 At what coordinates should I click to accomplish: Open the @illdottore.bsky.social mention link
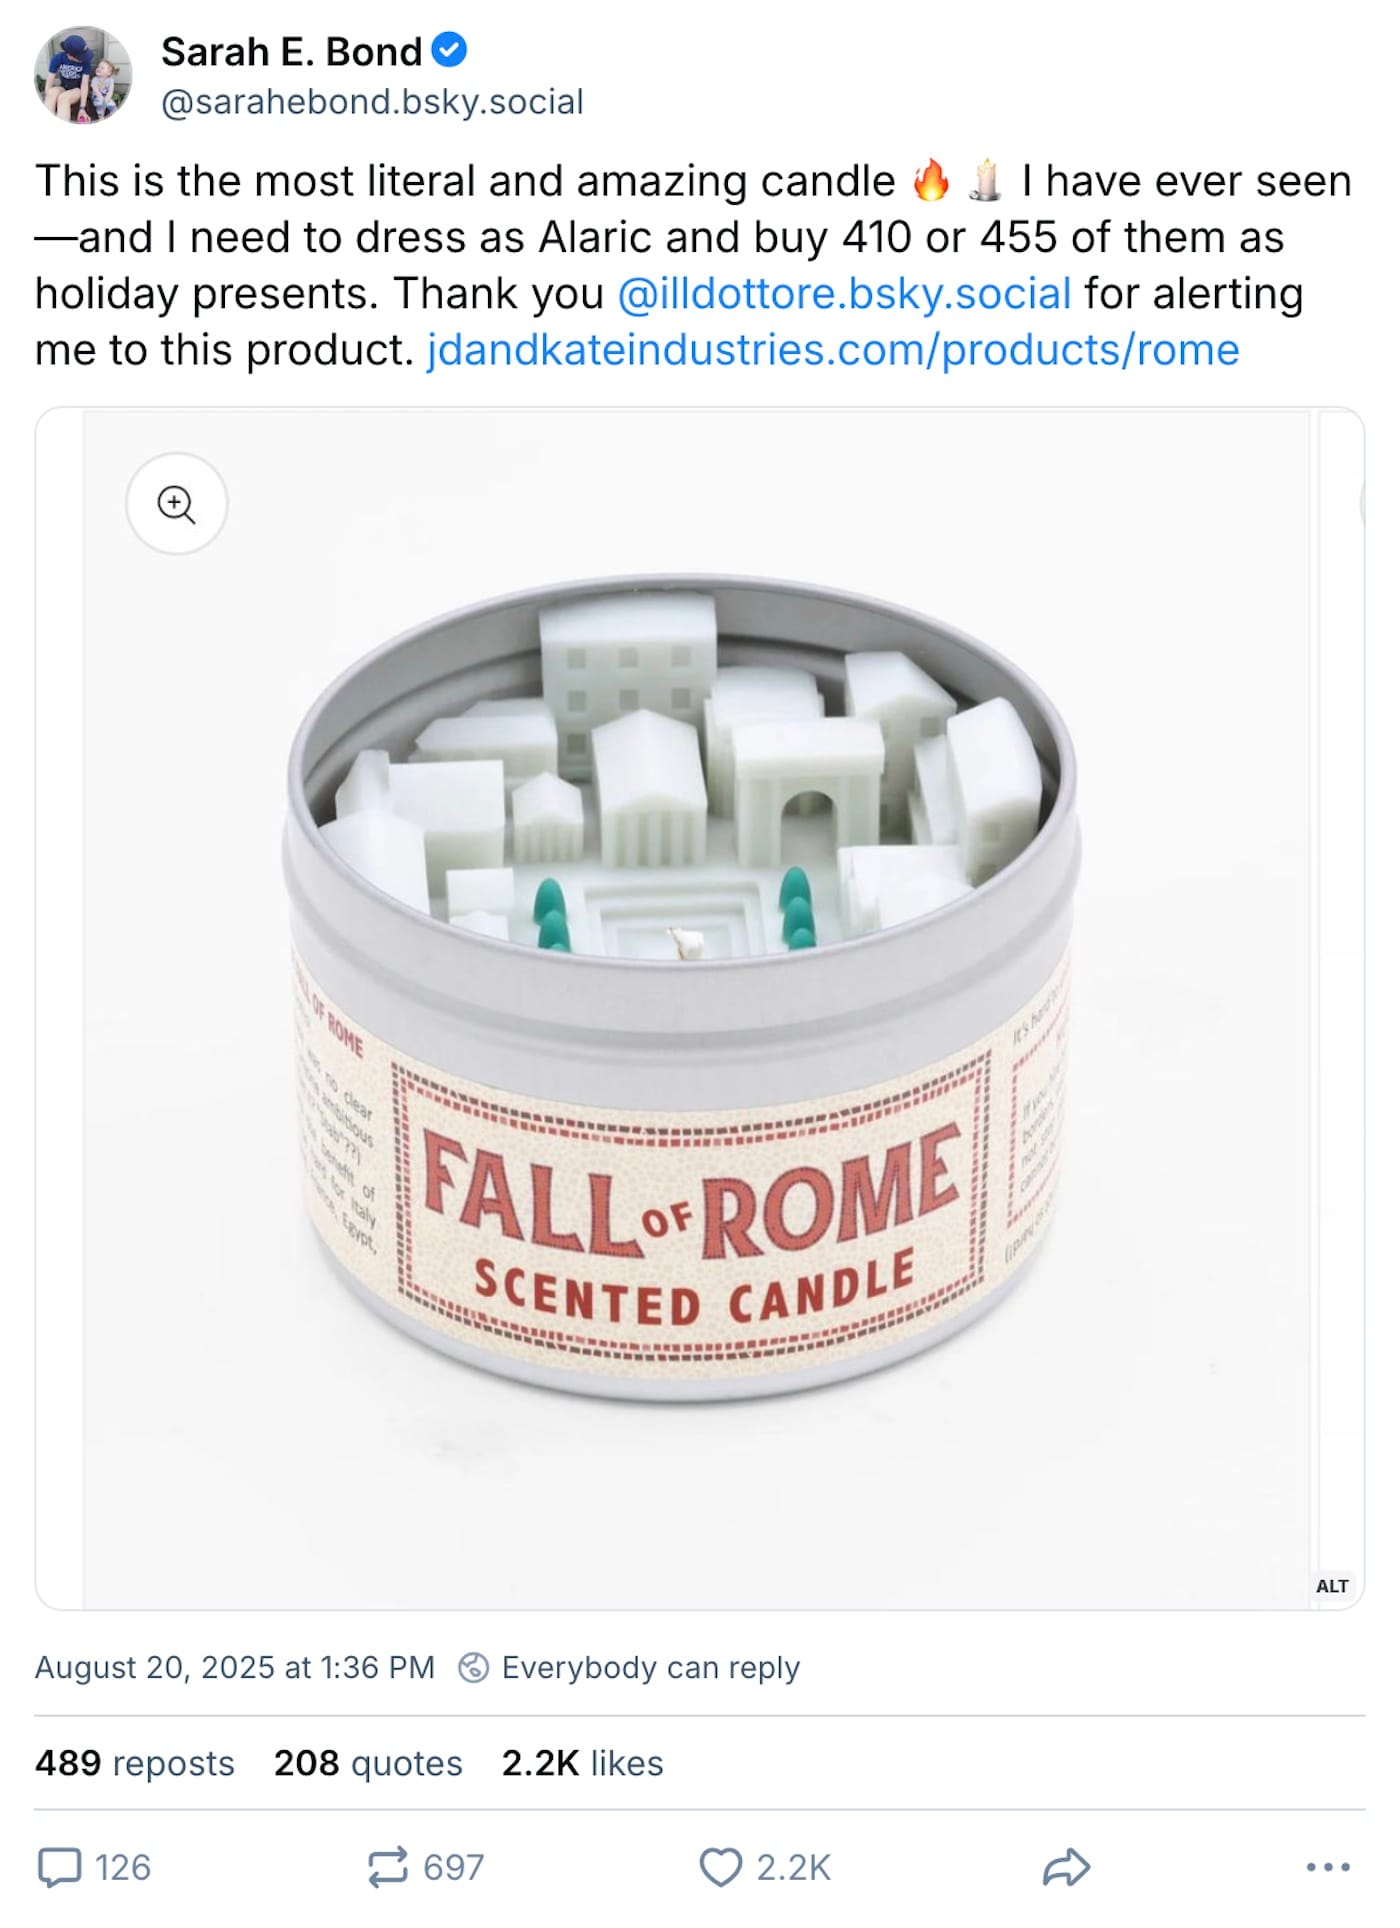coord(844,294)
